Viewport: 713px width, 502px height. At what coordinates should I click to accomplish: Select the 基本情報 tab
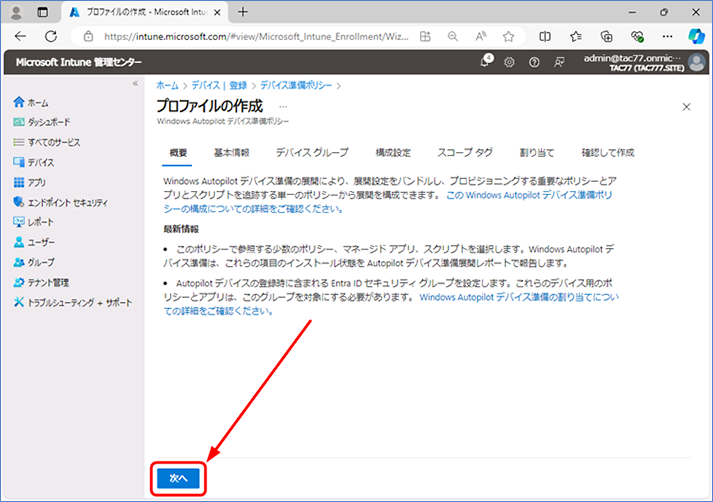tap(231, 153)
